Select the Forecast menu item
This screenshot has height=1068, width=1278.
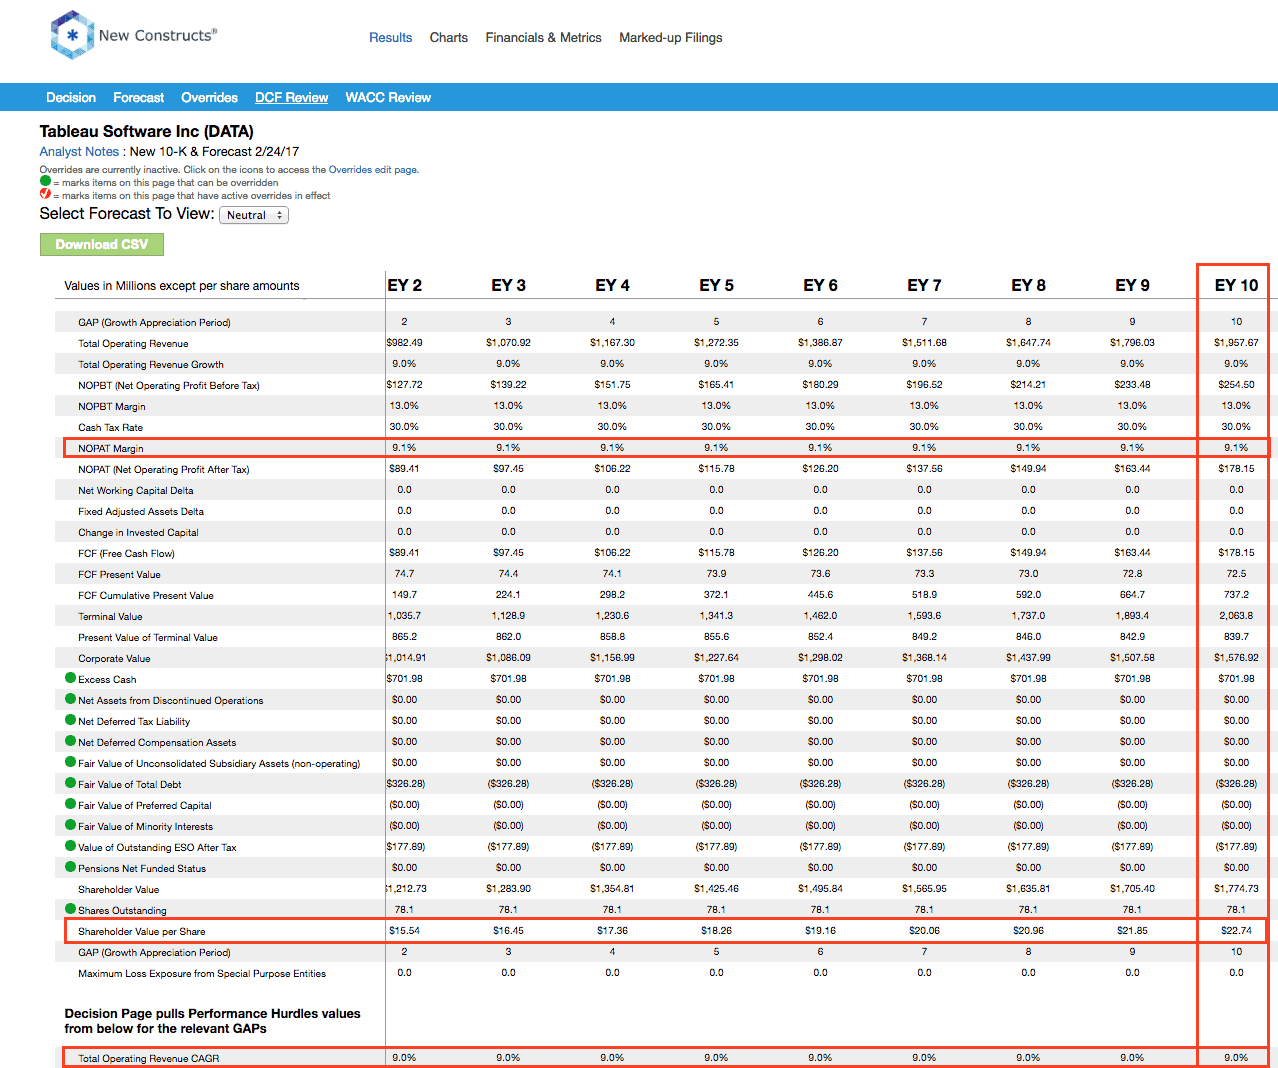click(x=139, y=98)
